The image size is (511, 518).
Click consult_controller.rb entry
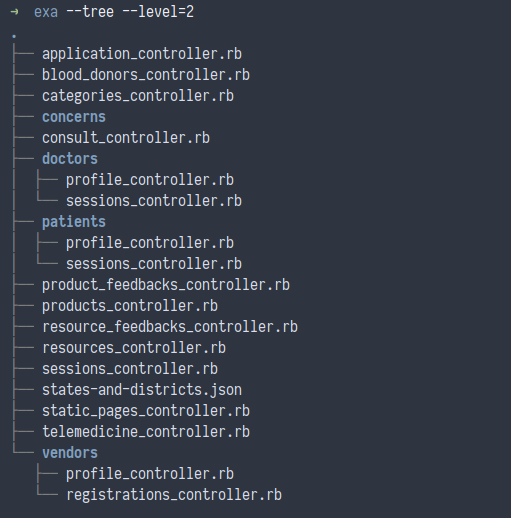pos(126,138)
